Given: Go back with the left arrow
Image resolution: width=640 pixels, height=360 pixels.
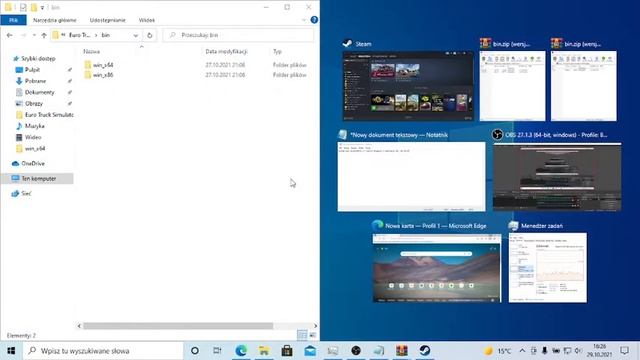Looking at the screenshot, I should (x=9, y=36).
